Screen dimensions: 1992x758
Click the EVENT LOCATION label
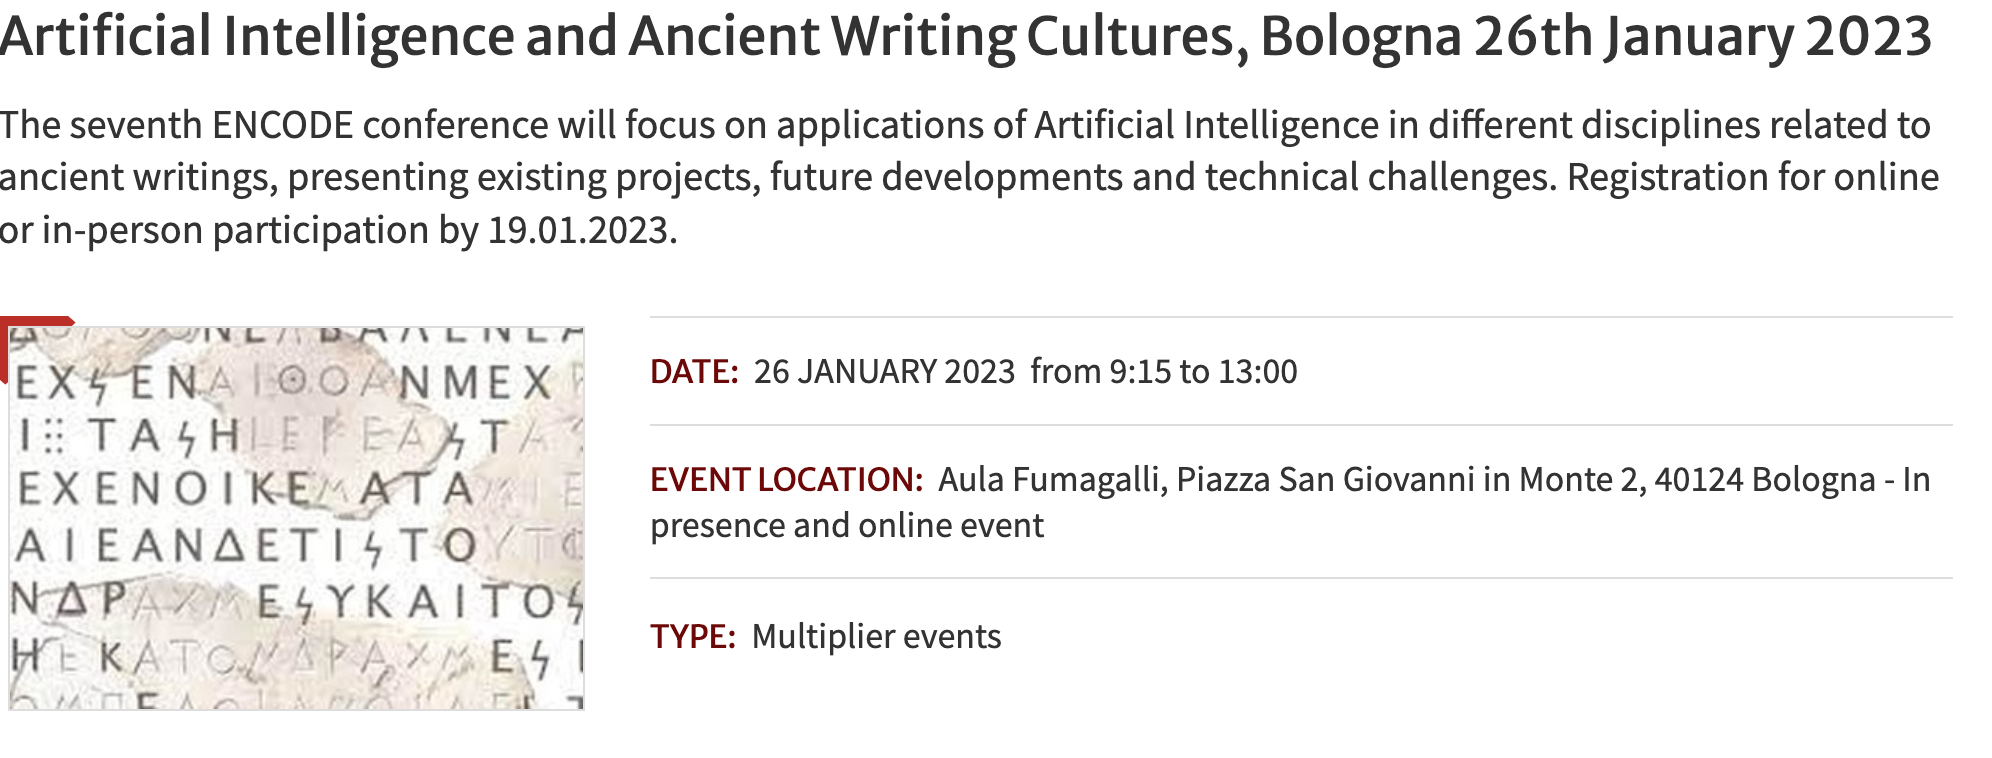[786, 479]
